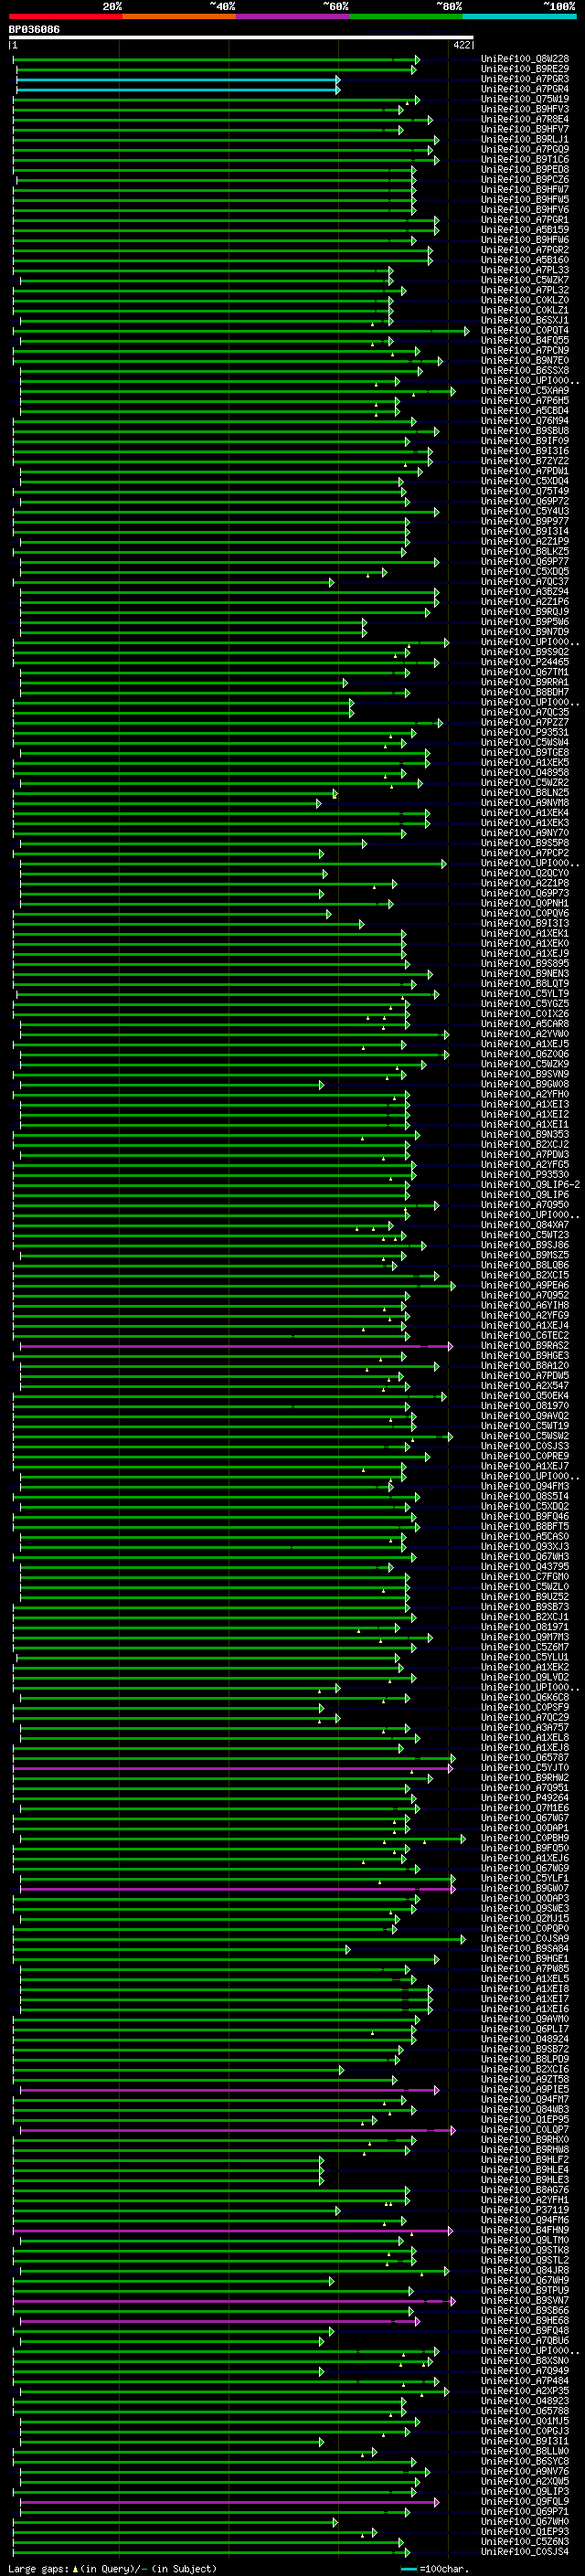Select hit label UniRef100_B9T1C6
This screenshot has width=585, height=2576.
525,159
